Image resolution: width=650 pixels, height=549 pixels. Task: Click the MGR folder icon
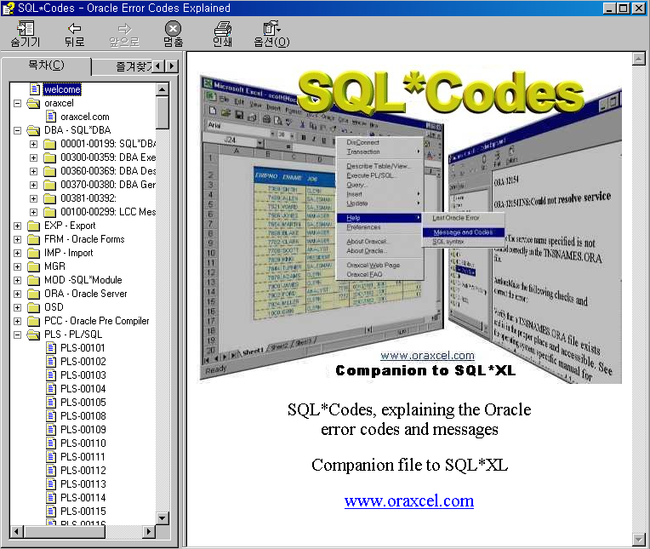pos(33,266)
